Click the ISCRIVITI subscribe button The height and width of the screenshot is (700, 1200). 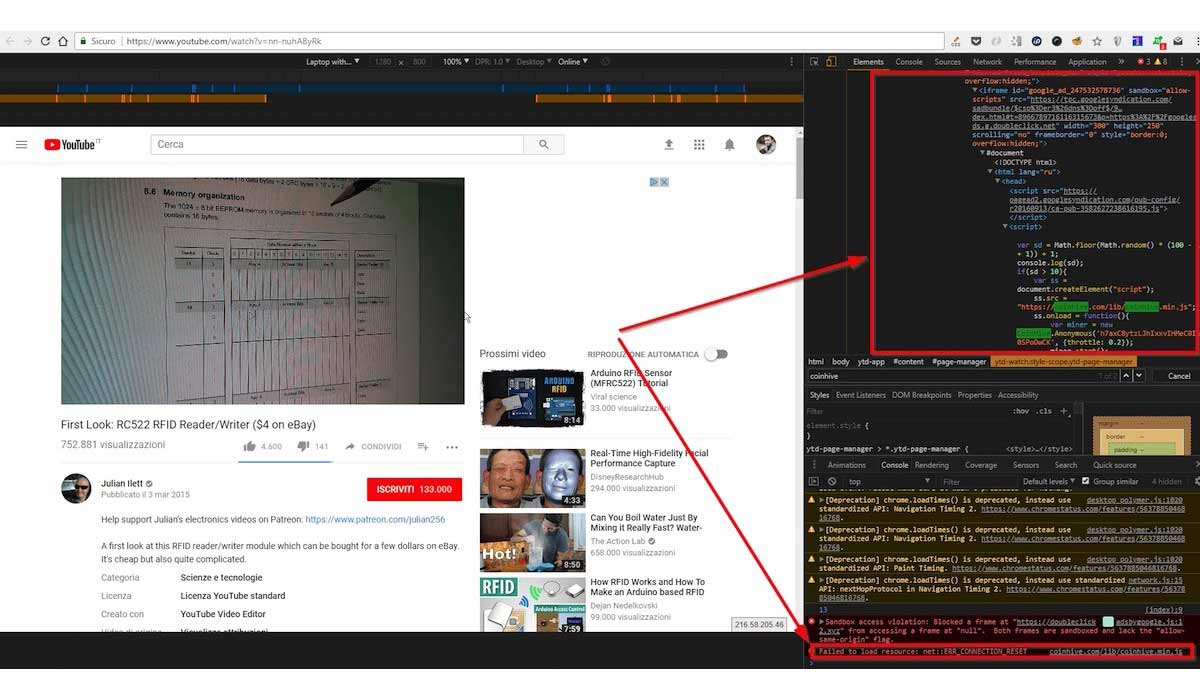point(414,489)
